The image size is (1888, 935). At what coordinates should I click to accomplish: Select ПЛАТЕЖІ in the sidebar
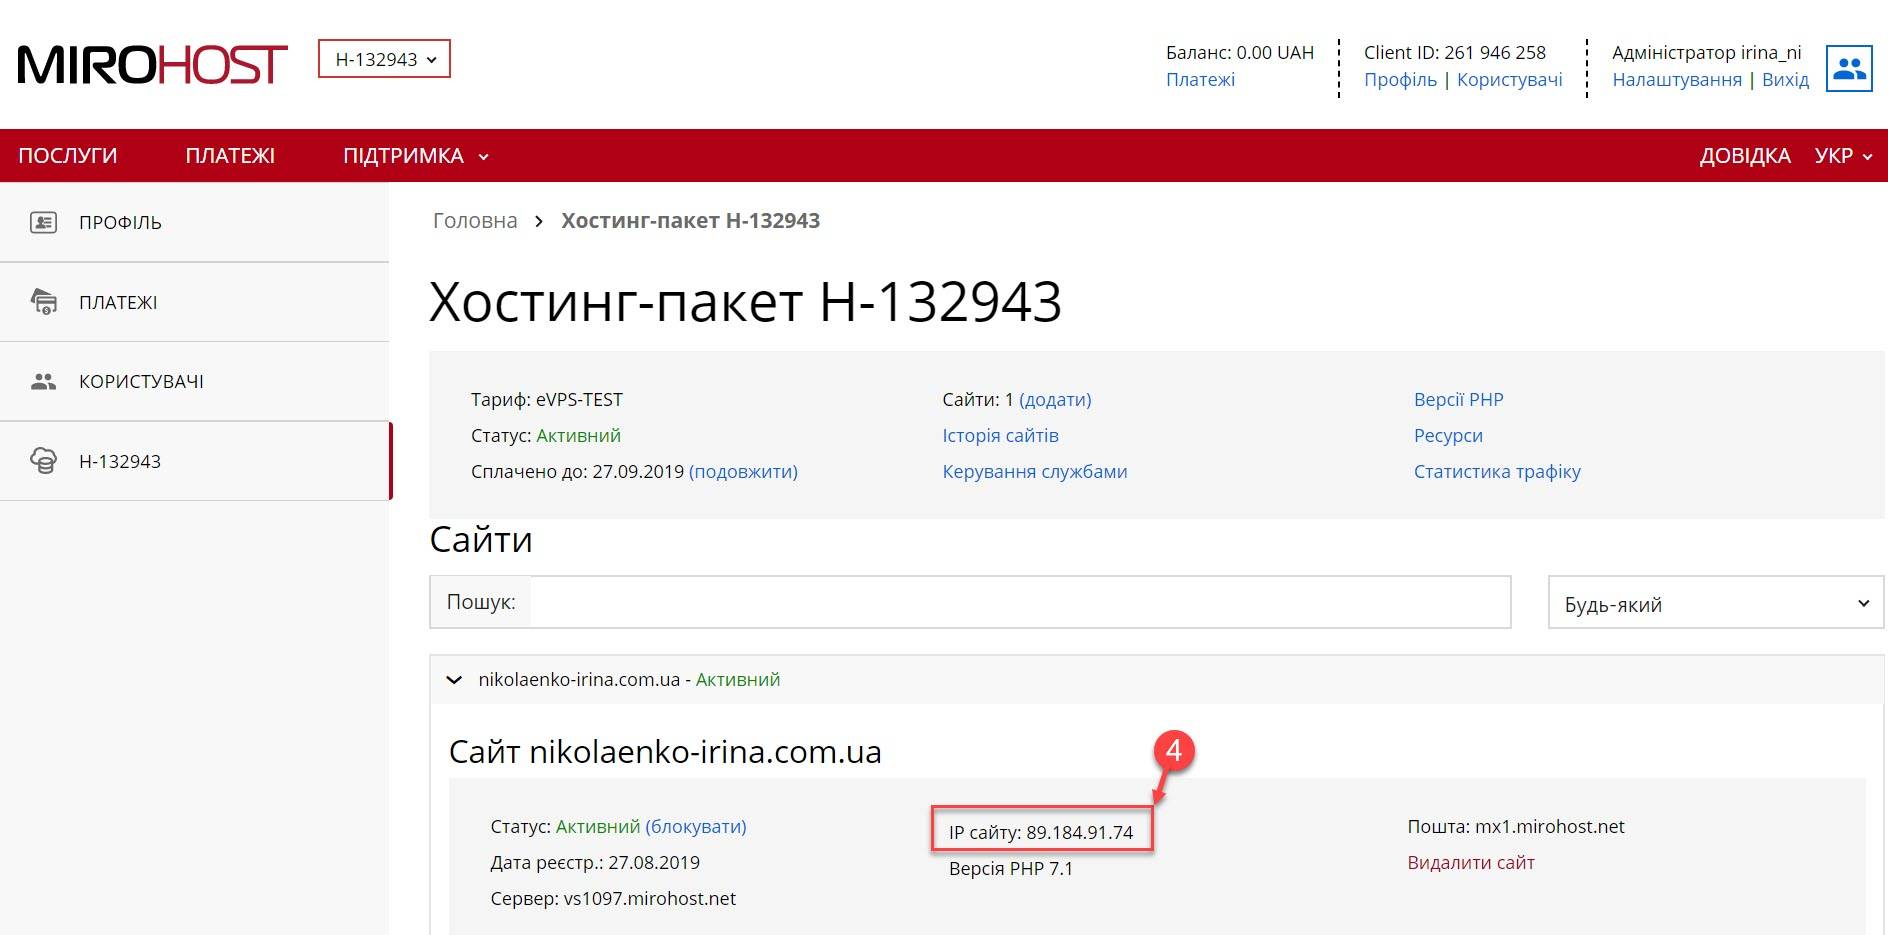coord(118,303)
